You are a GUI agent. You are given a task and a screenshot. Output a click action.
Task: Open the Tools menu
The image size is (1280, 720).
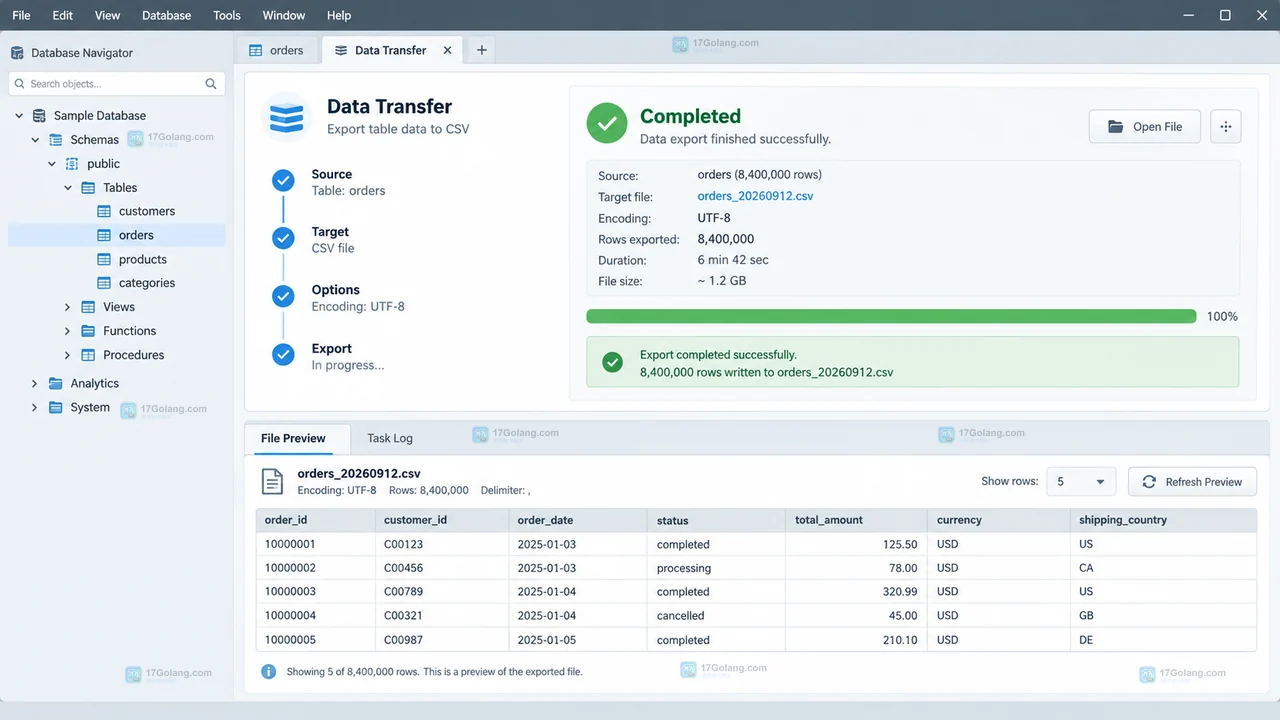coord(227,15)
